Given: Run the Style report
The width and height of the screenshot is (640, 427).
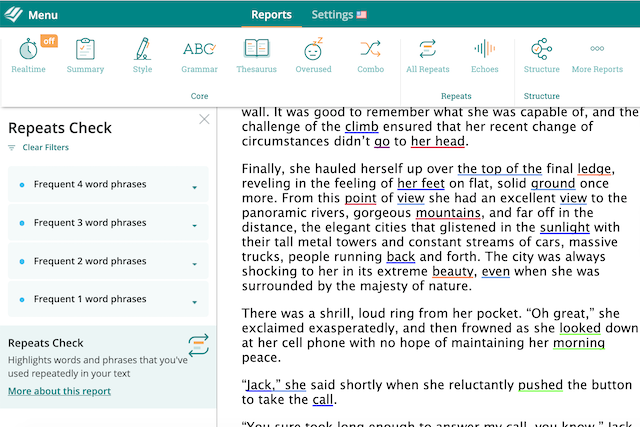Looking at the screenshot, I should coord(142,56).
